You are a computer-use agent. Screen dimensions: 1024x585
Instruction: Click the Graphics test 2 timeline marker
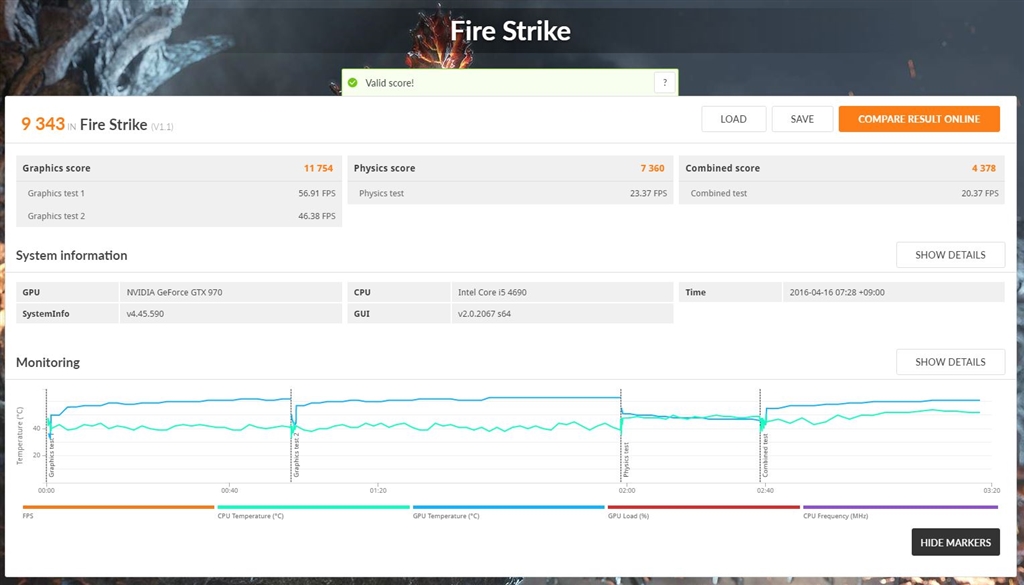(296, 454)
